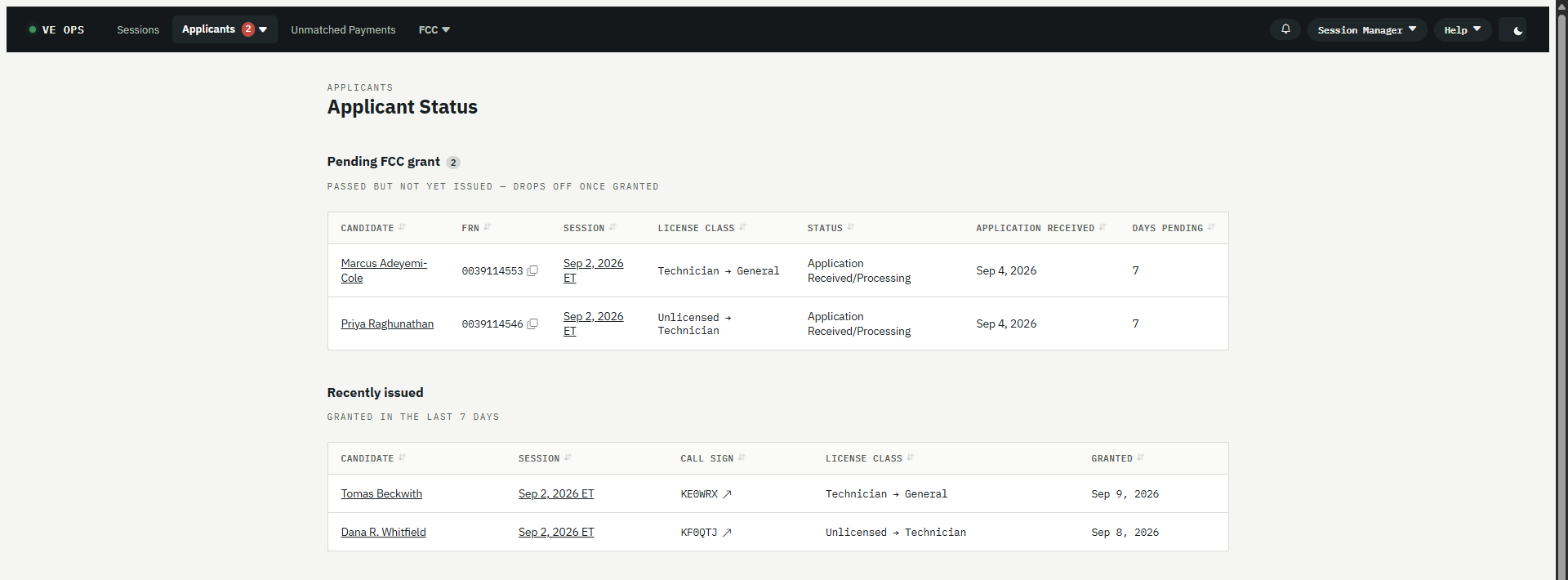Screen dimensions: 1568x580
Task: Sort pending table by FRN
Action: coord(476,228)
